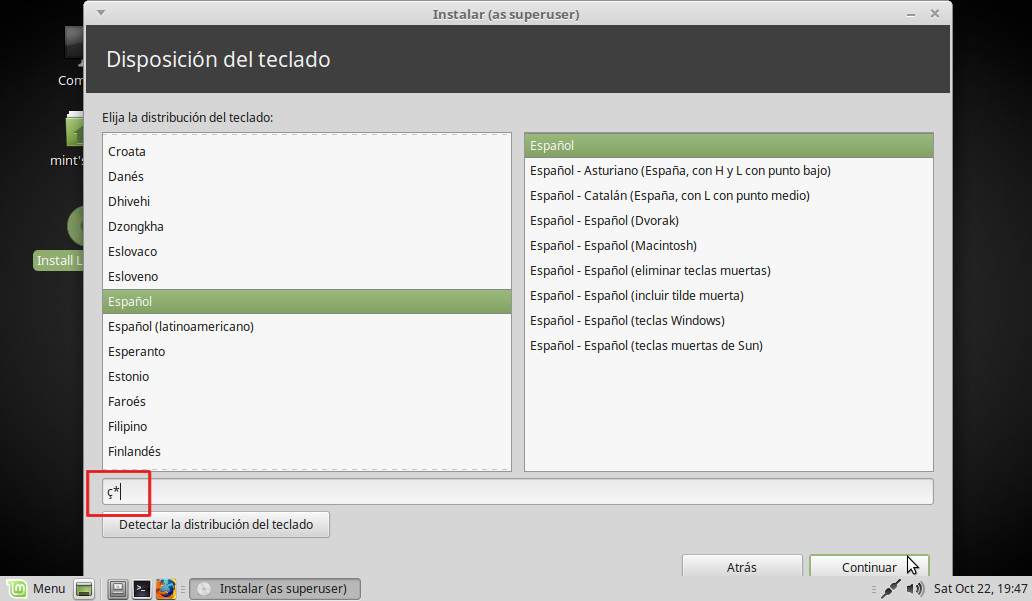This screenshot has height=601, width=1032.
Task: Choose Español - Español (Dvorak) variant
Action: (x=604, y=220)
